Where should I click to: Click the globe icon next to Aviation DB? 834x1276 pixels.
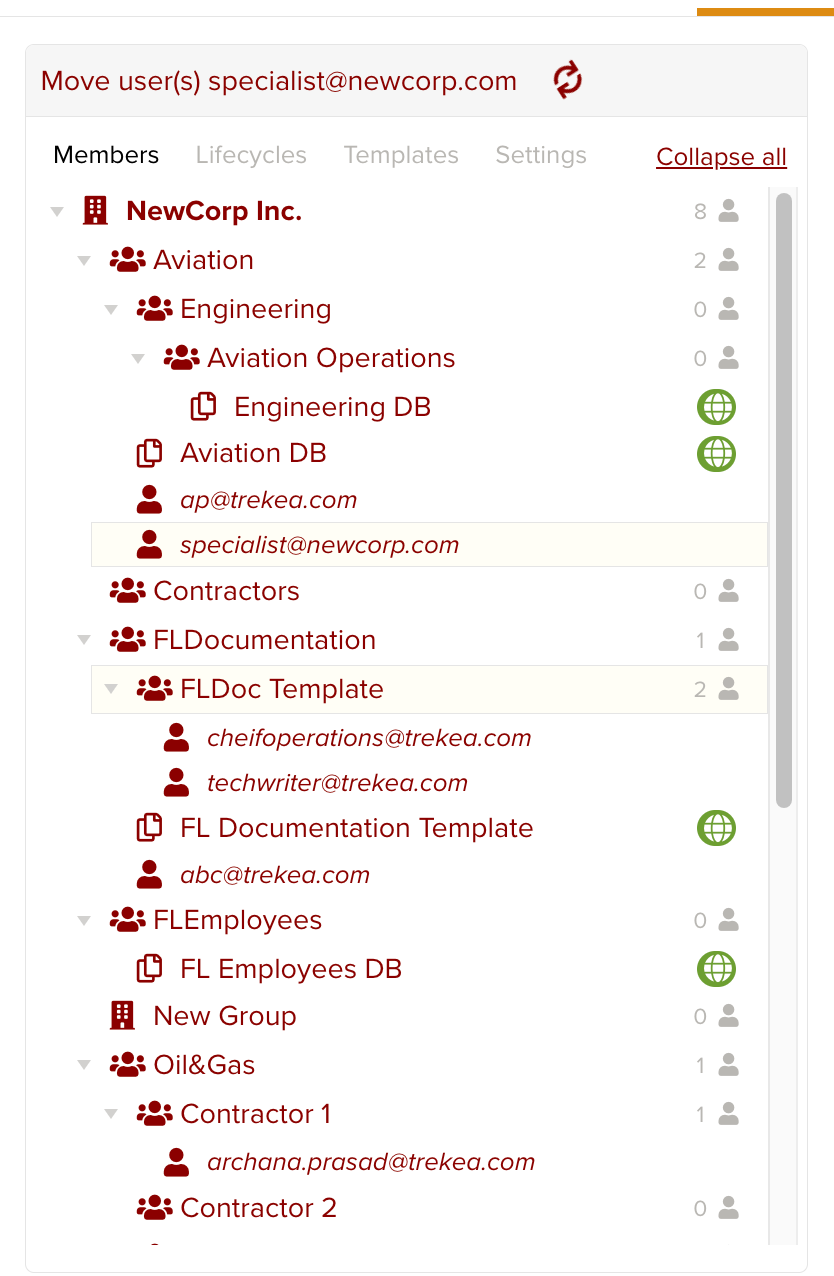point(716,453)
